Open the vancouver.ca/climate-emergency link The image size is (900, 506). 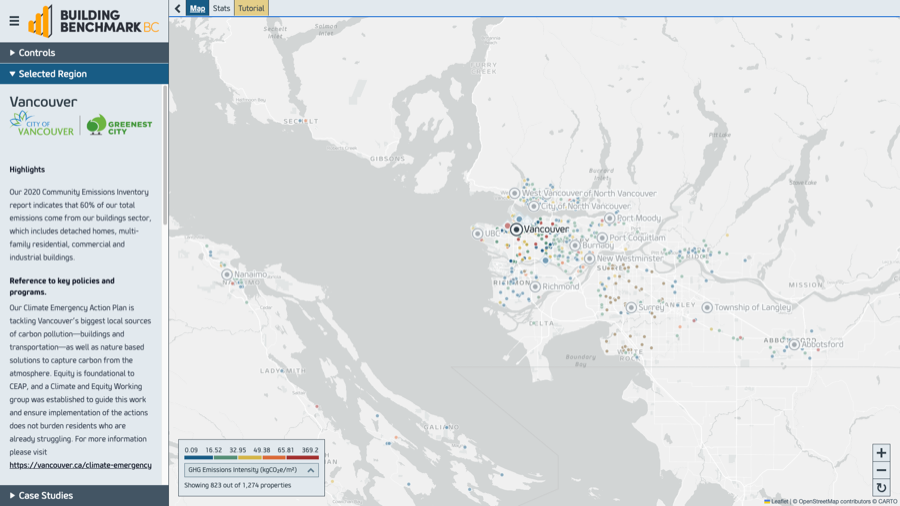point(80,465)
